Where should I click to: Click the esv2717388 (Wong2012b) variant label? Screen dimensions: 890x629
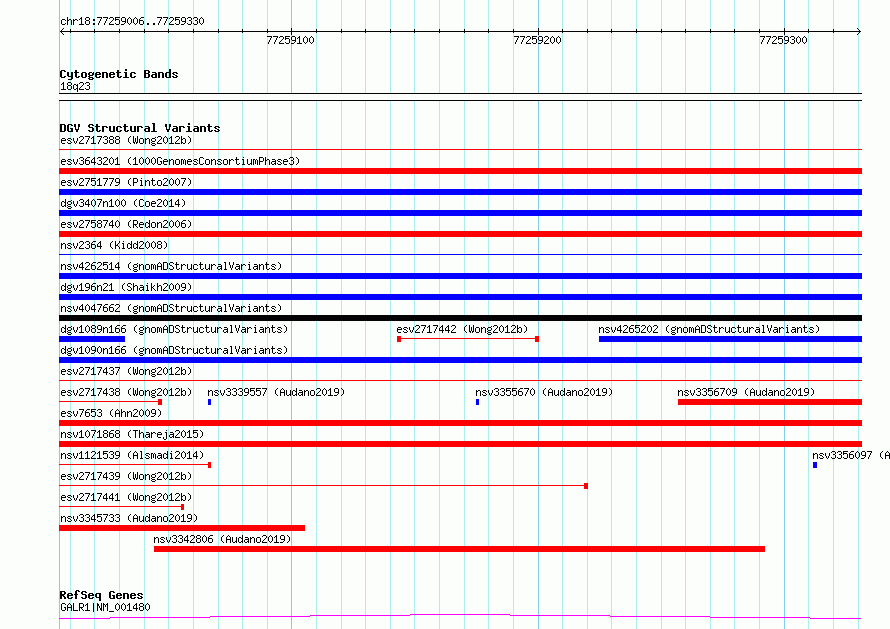126,140
